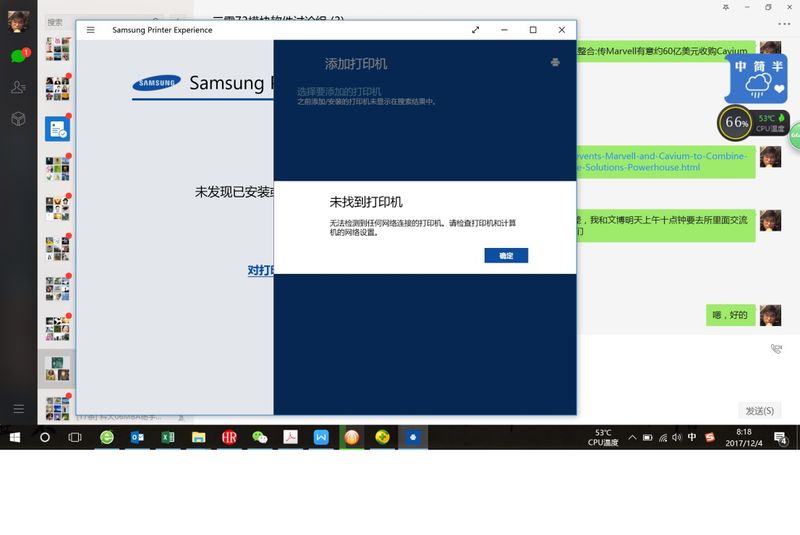Open the WeChat menu at sidebar bottom
The width and height of the screenshot is (800, 535).
pos(18,409)
